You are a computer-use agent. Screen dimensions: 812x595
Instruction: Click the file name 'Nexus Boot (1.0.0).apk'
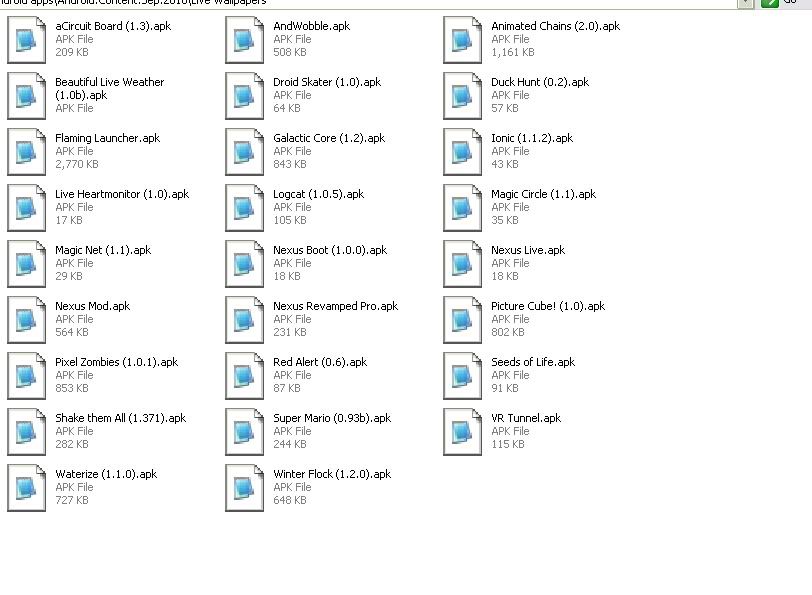[x=330, y=250]
